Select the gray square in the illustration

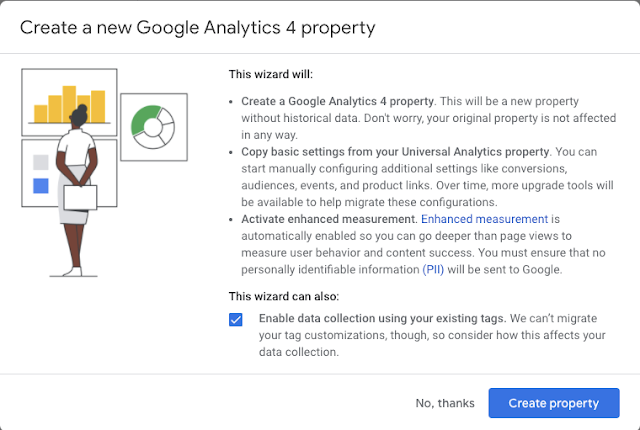[x=41, y=162]
